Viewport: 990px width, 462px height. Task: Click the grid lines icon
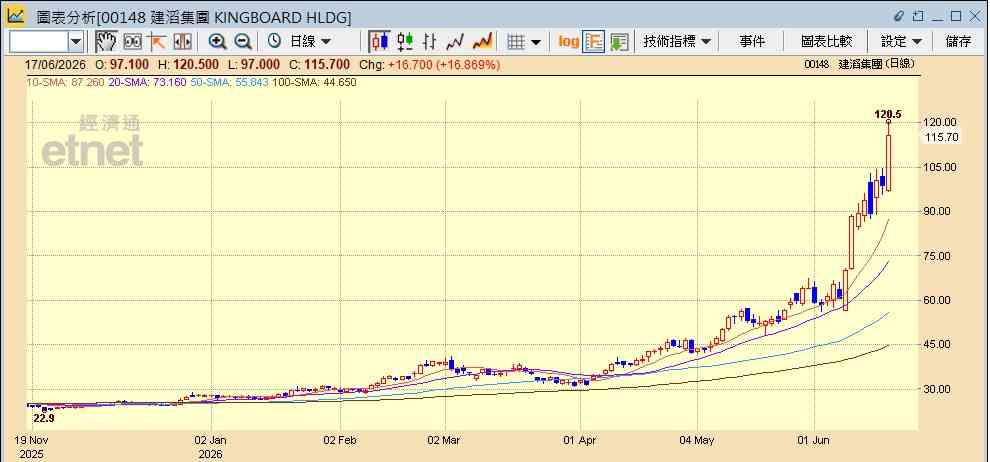(x=516, y=42)
